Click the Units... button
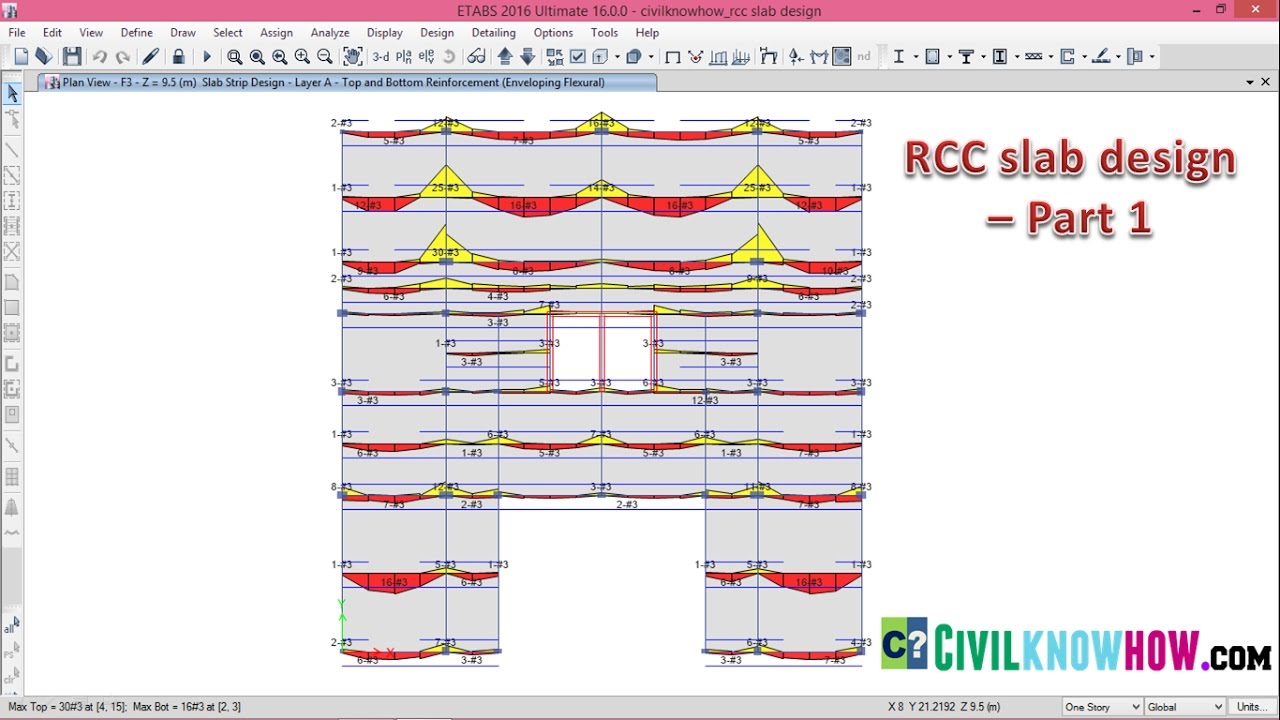 click(1253, 707)
